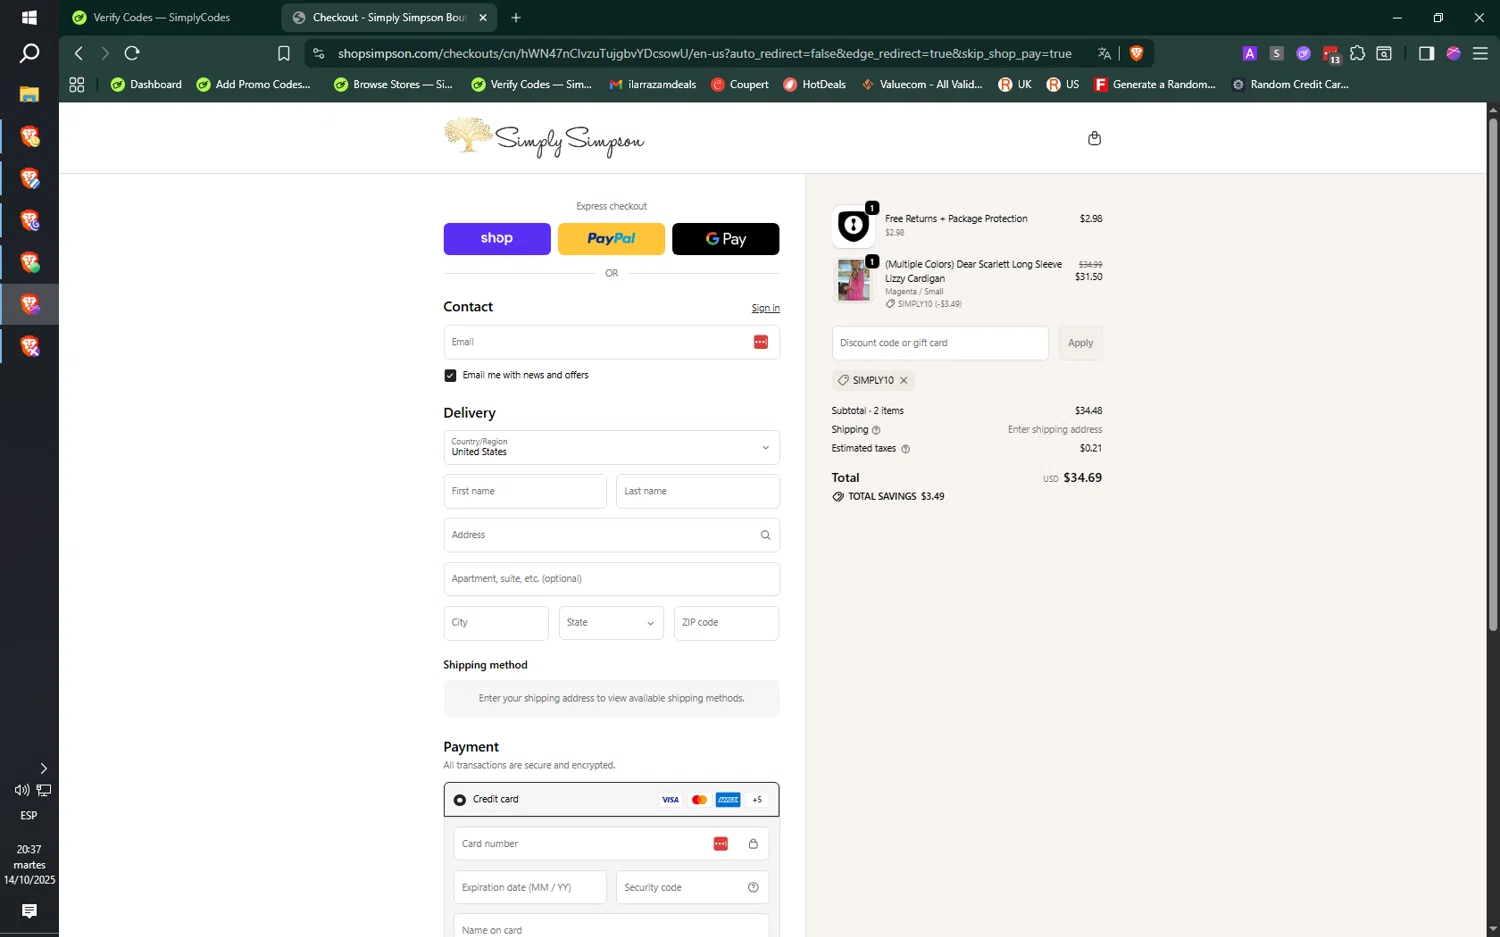Open File Explorer from the taskbar
This screenshot has width=1500, height=937.
click(x=29, y=94)
